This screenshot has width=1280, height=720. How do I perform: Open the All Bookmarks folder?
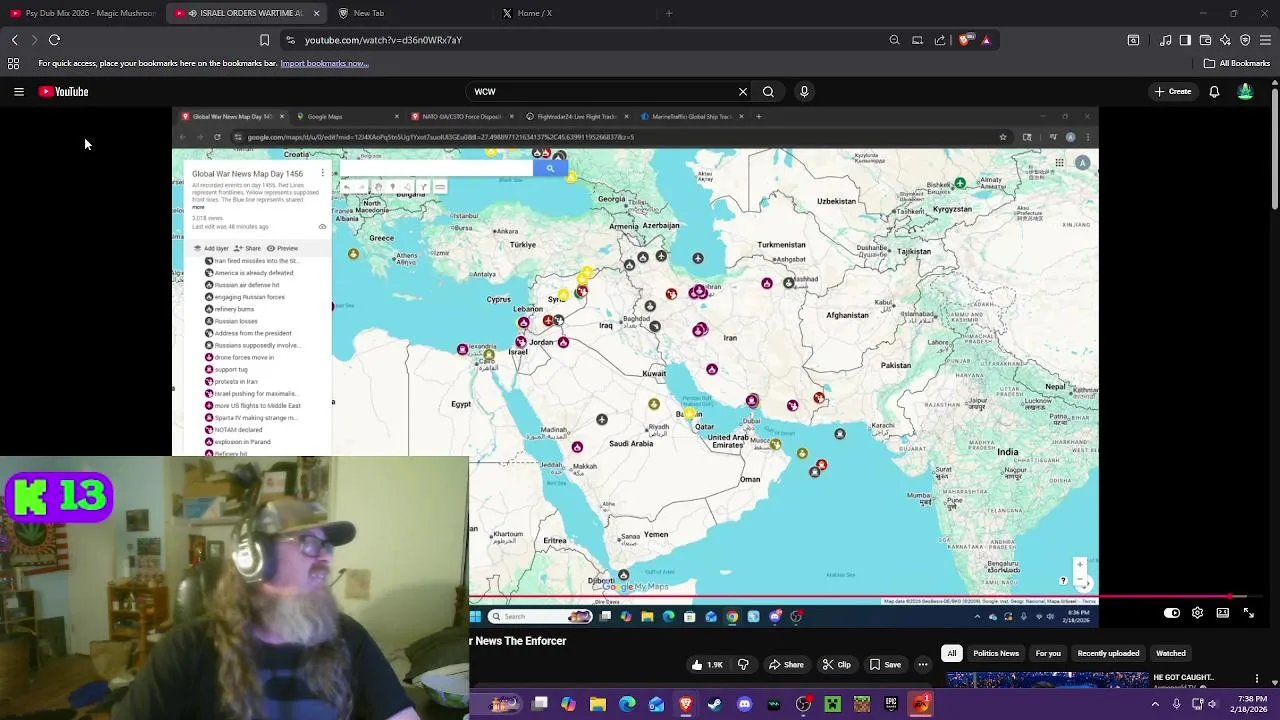pos(1237,63)
